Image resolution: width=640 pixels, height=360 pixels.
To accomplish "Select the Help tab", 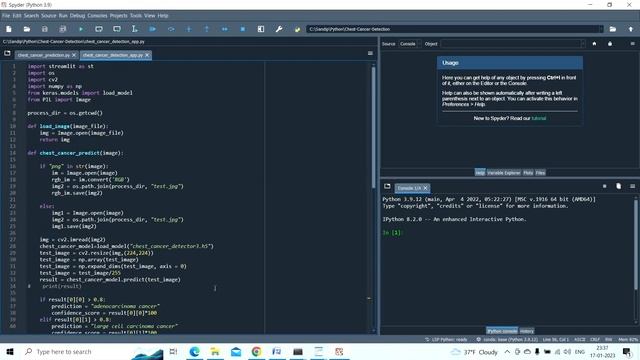I will point(480,173).
